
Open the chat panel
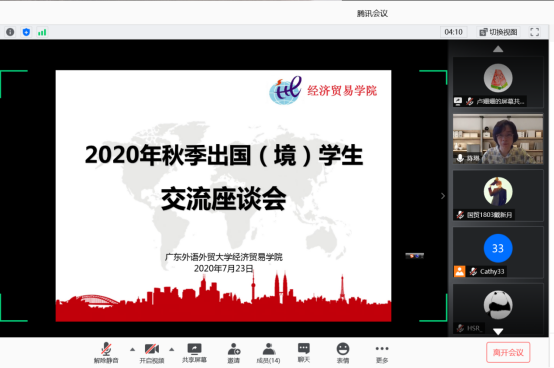304,352
